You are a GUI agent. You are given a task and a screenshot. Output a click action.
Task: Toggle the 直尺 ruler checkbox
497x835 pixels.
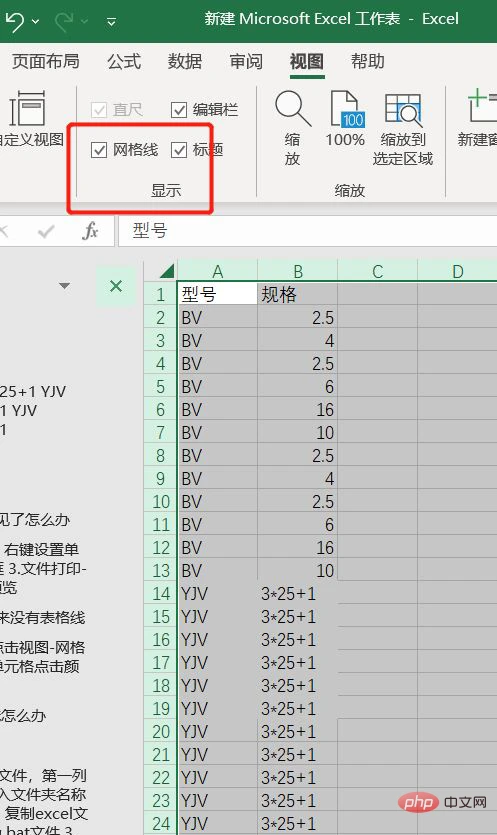pyautogui.click(x=99, y=110)
